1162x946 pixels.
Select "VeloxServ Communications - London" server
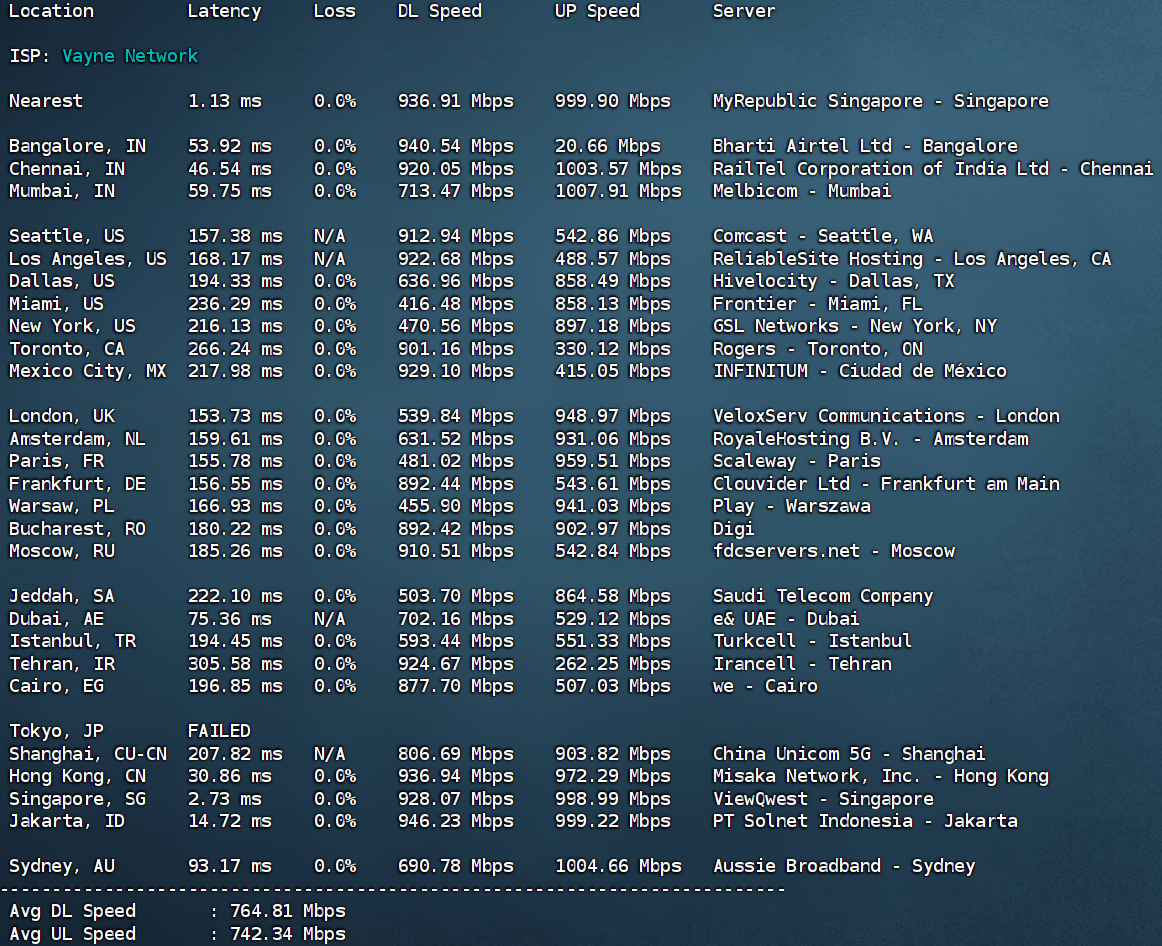[886, 416]
